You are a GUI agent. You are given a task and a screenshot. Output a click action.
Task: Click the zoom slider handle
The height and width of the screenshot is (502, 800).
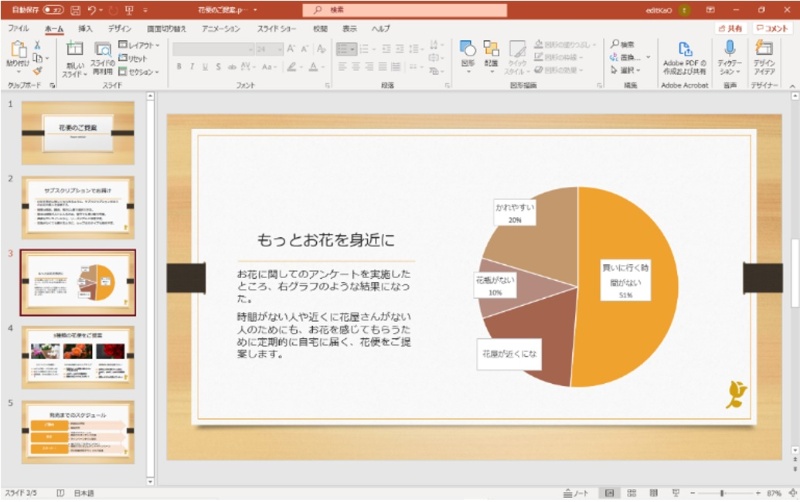[x=721, y=493]
